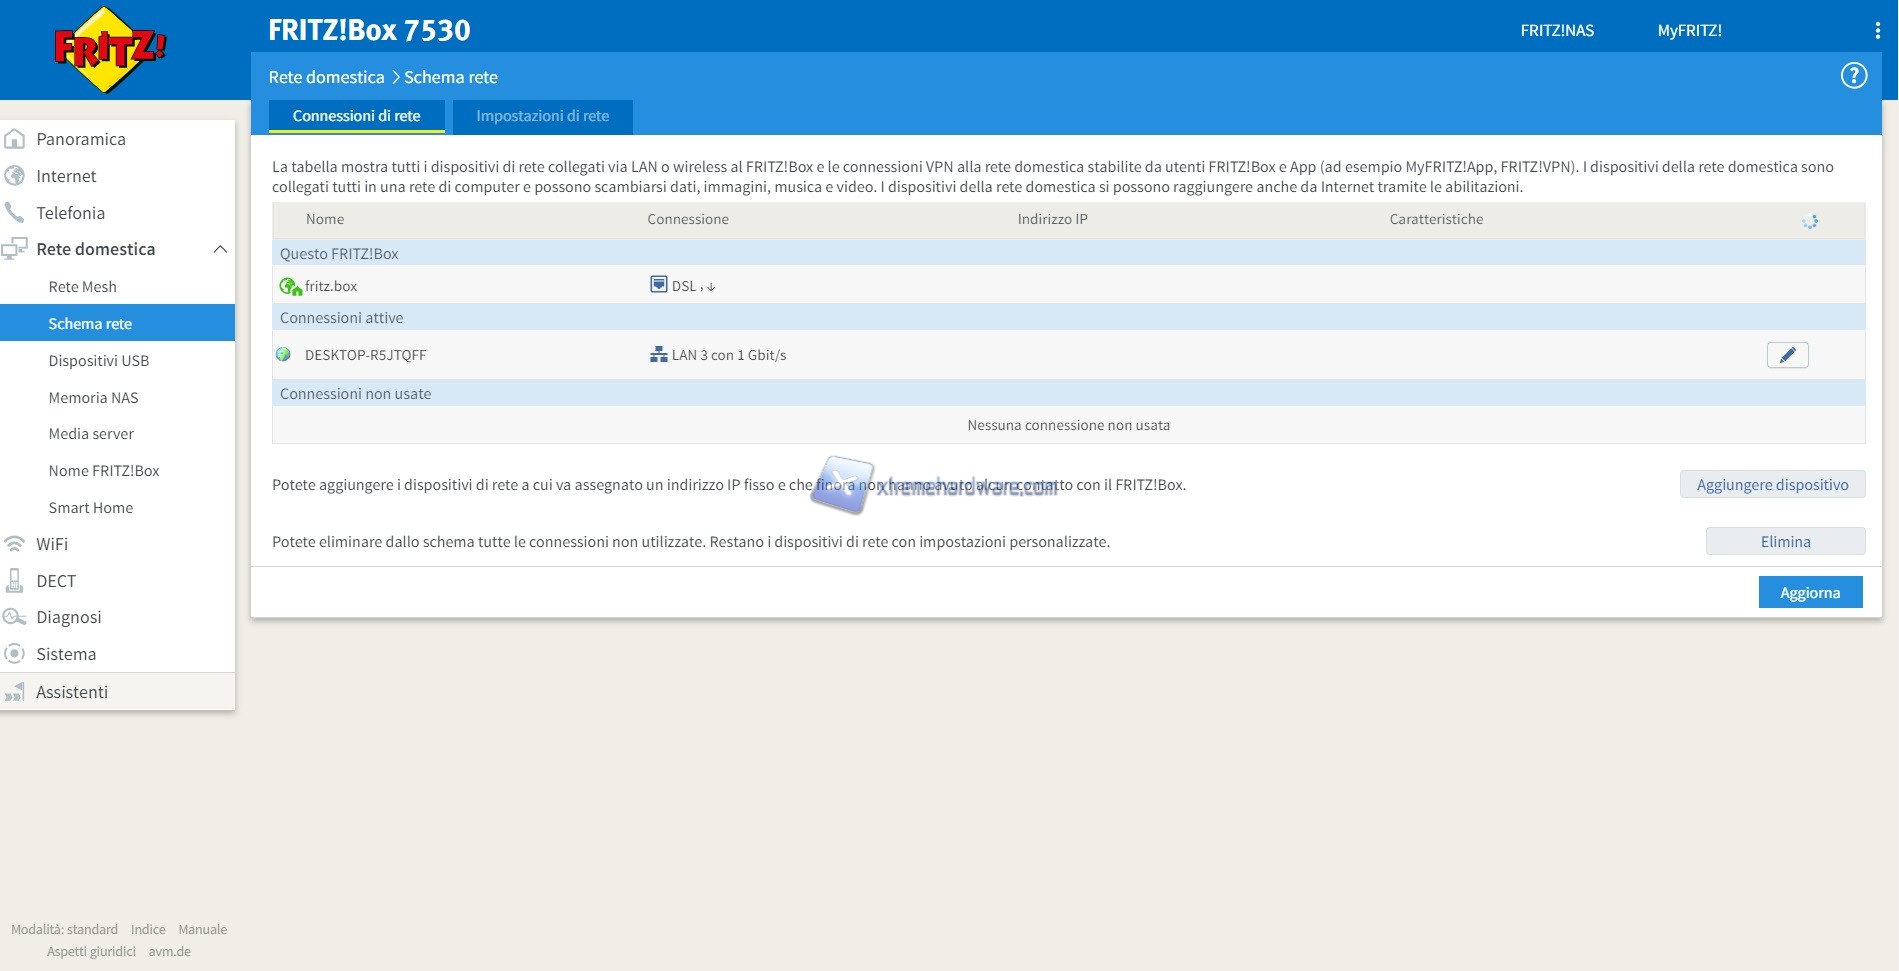The width and height of the screenshot is (1899, 971).
Task: Open the avm.de footer link
Action: (169, 952)
